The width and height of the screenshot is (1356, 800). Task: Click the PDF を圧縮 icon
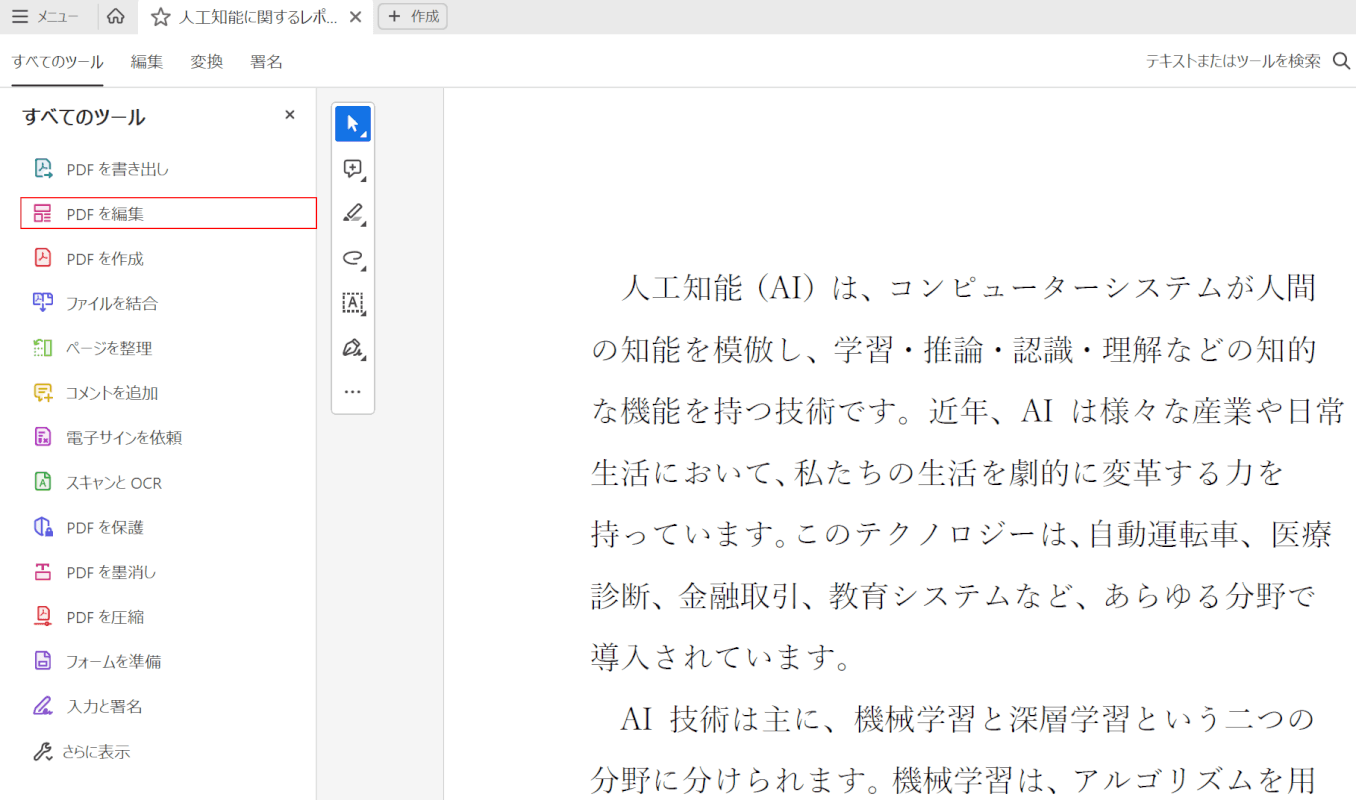click(x=43, y=617)
